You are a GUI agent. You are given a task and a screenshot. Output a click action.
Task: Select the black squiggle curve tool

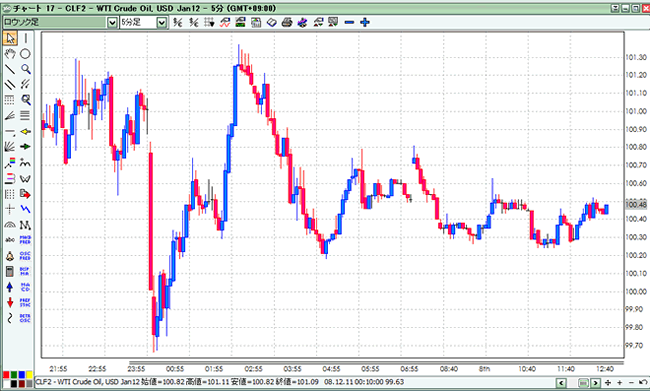tap(10, 318)
